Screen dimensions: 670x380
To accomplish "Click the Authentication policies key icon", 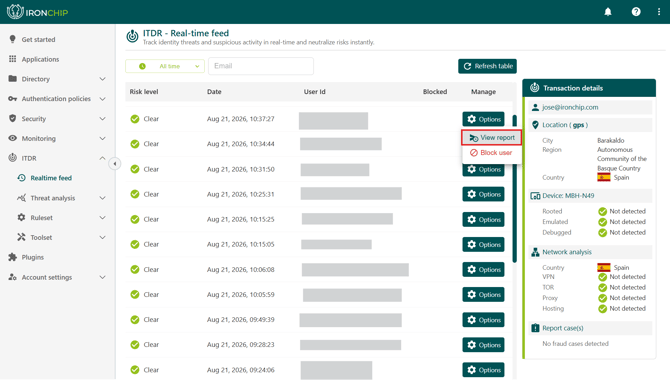I will (12, 99).
